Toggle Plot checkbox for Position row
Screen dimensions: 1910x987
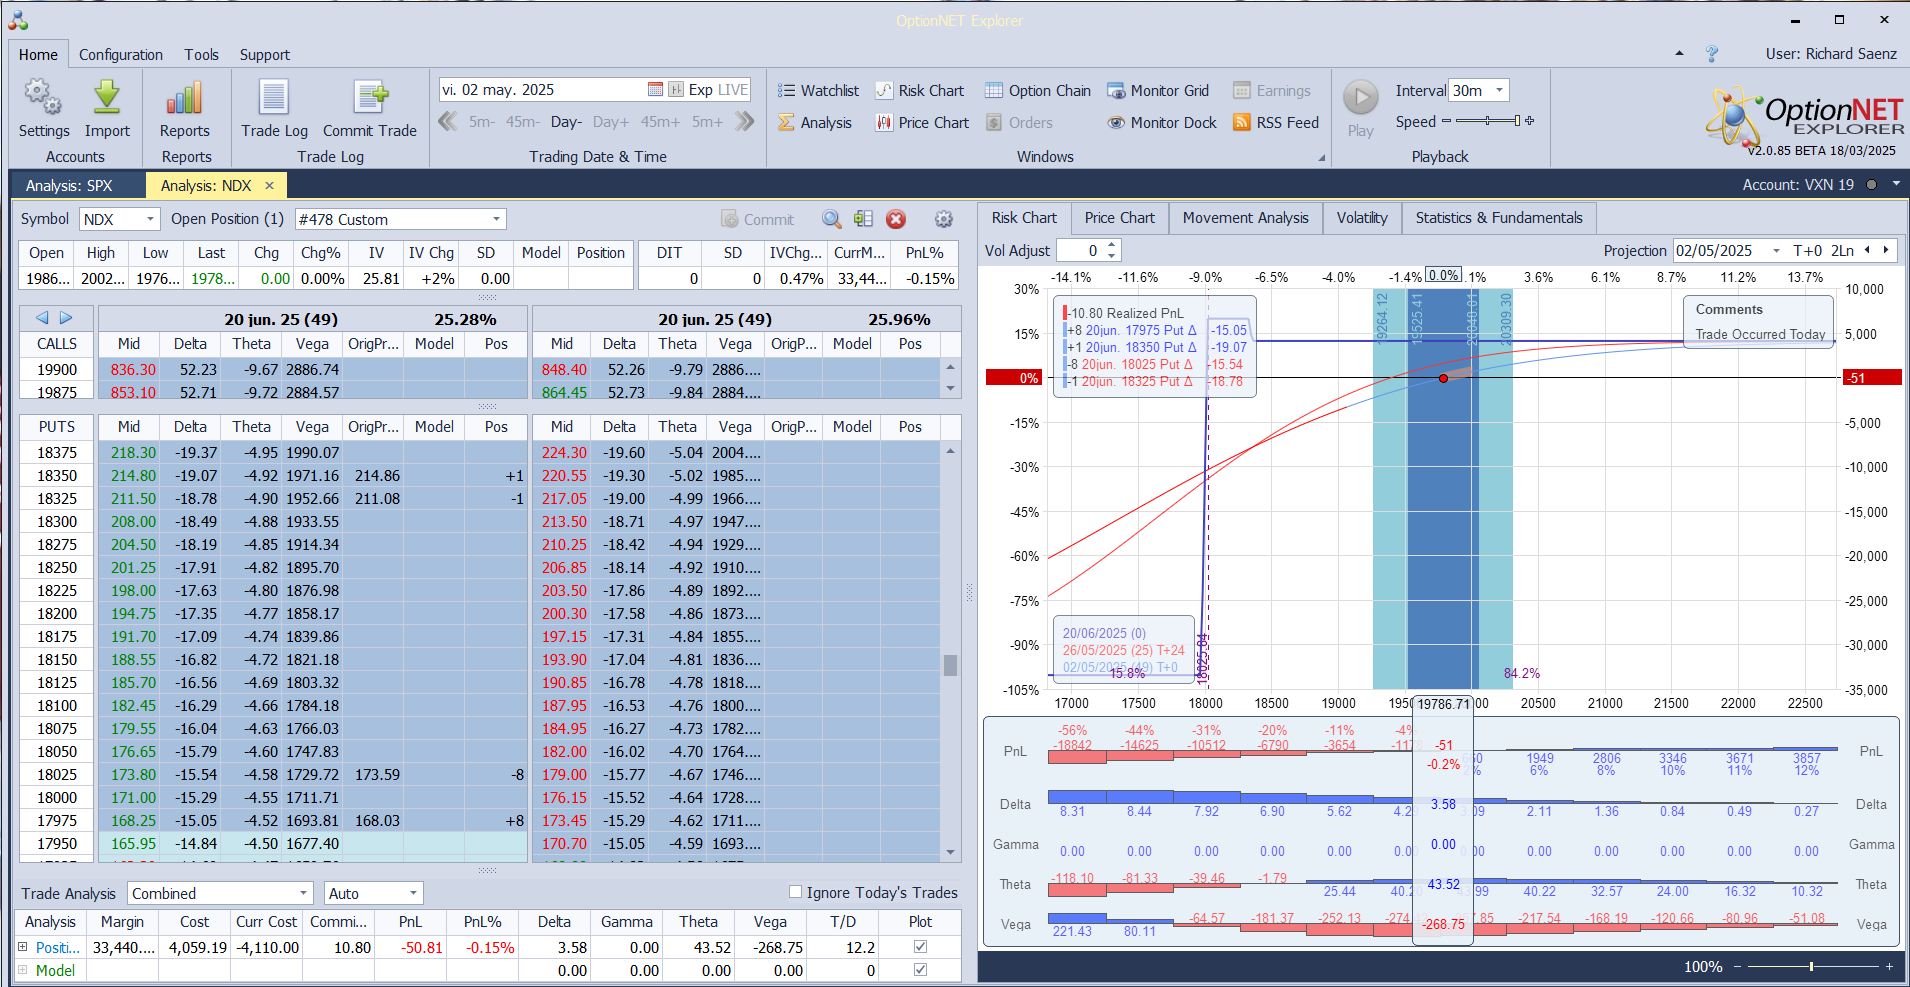tap(920, 946)
